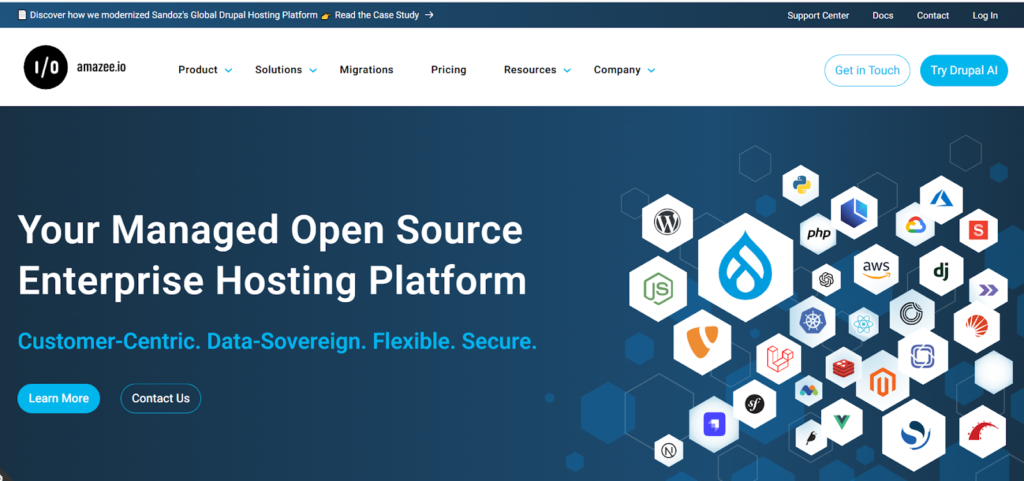Expand the Product dropdown menu
Screen dimensions: 1024x481
pos(204,70)
